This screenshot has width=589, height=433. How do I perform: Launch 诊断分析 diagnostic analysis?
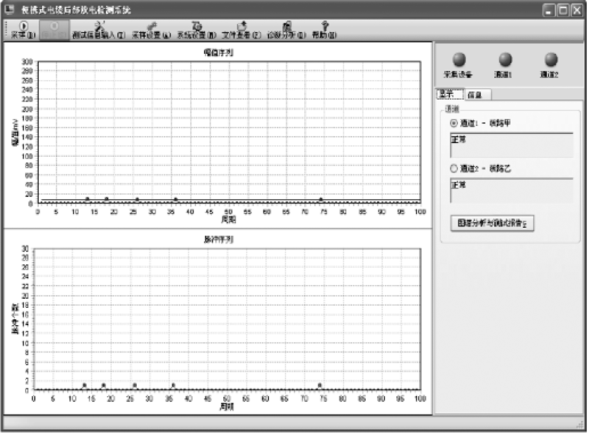(287, 30)
